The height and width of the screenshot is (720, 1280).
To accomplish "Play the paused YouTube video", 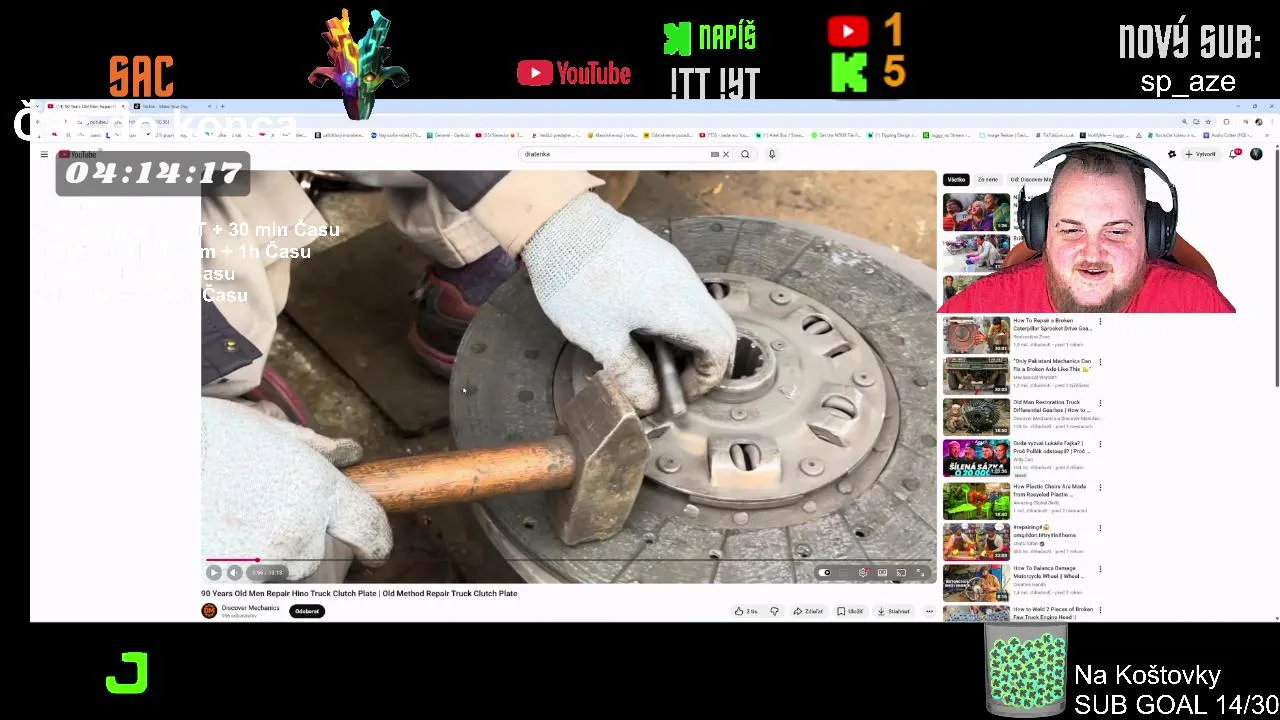I will click(214, 572).
